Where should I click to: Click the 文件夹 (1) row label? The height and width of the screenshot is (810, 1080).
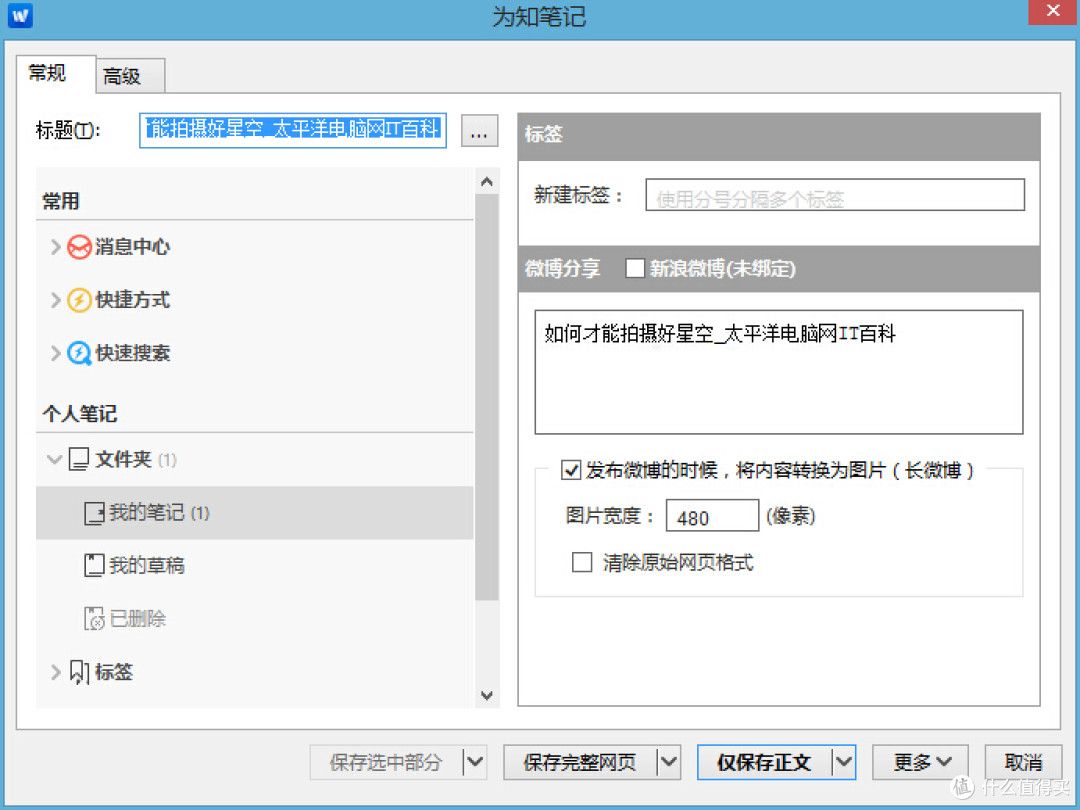136,459
